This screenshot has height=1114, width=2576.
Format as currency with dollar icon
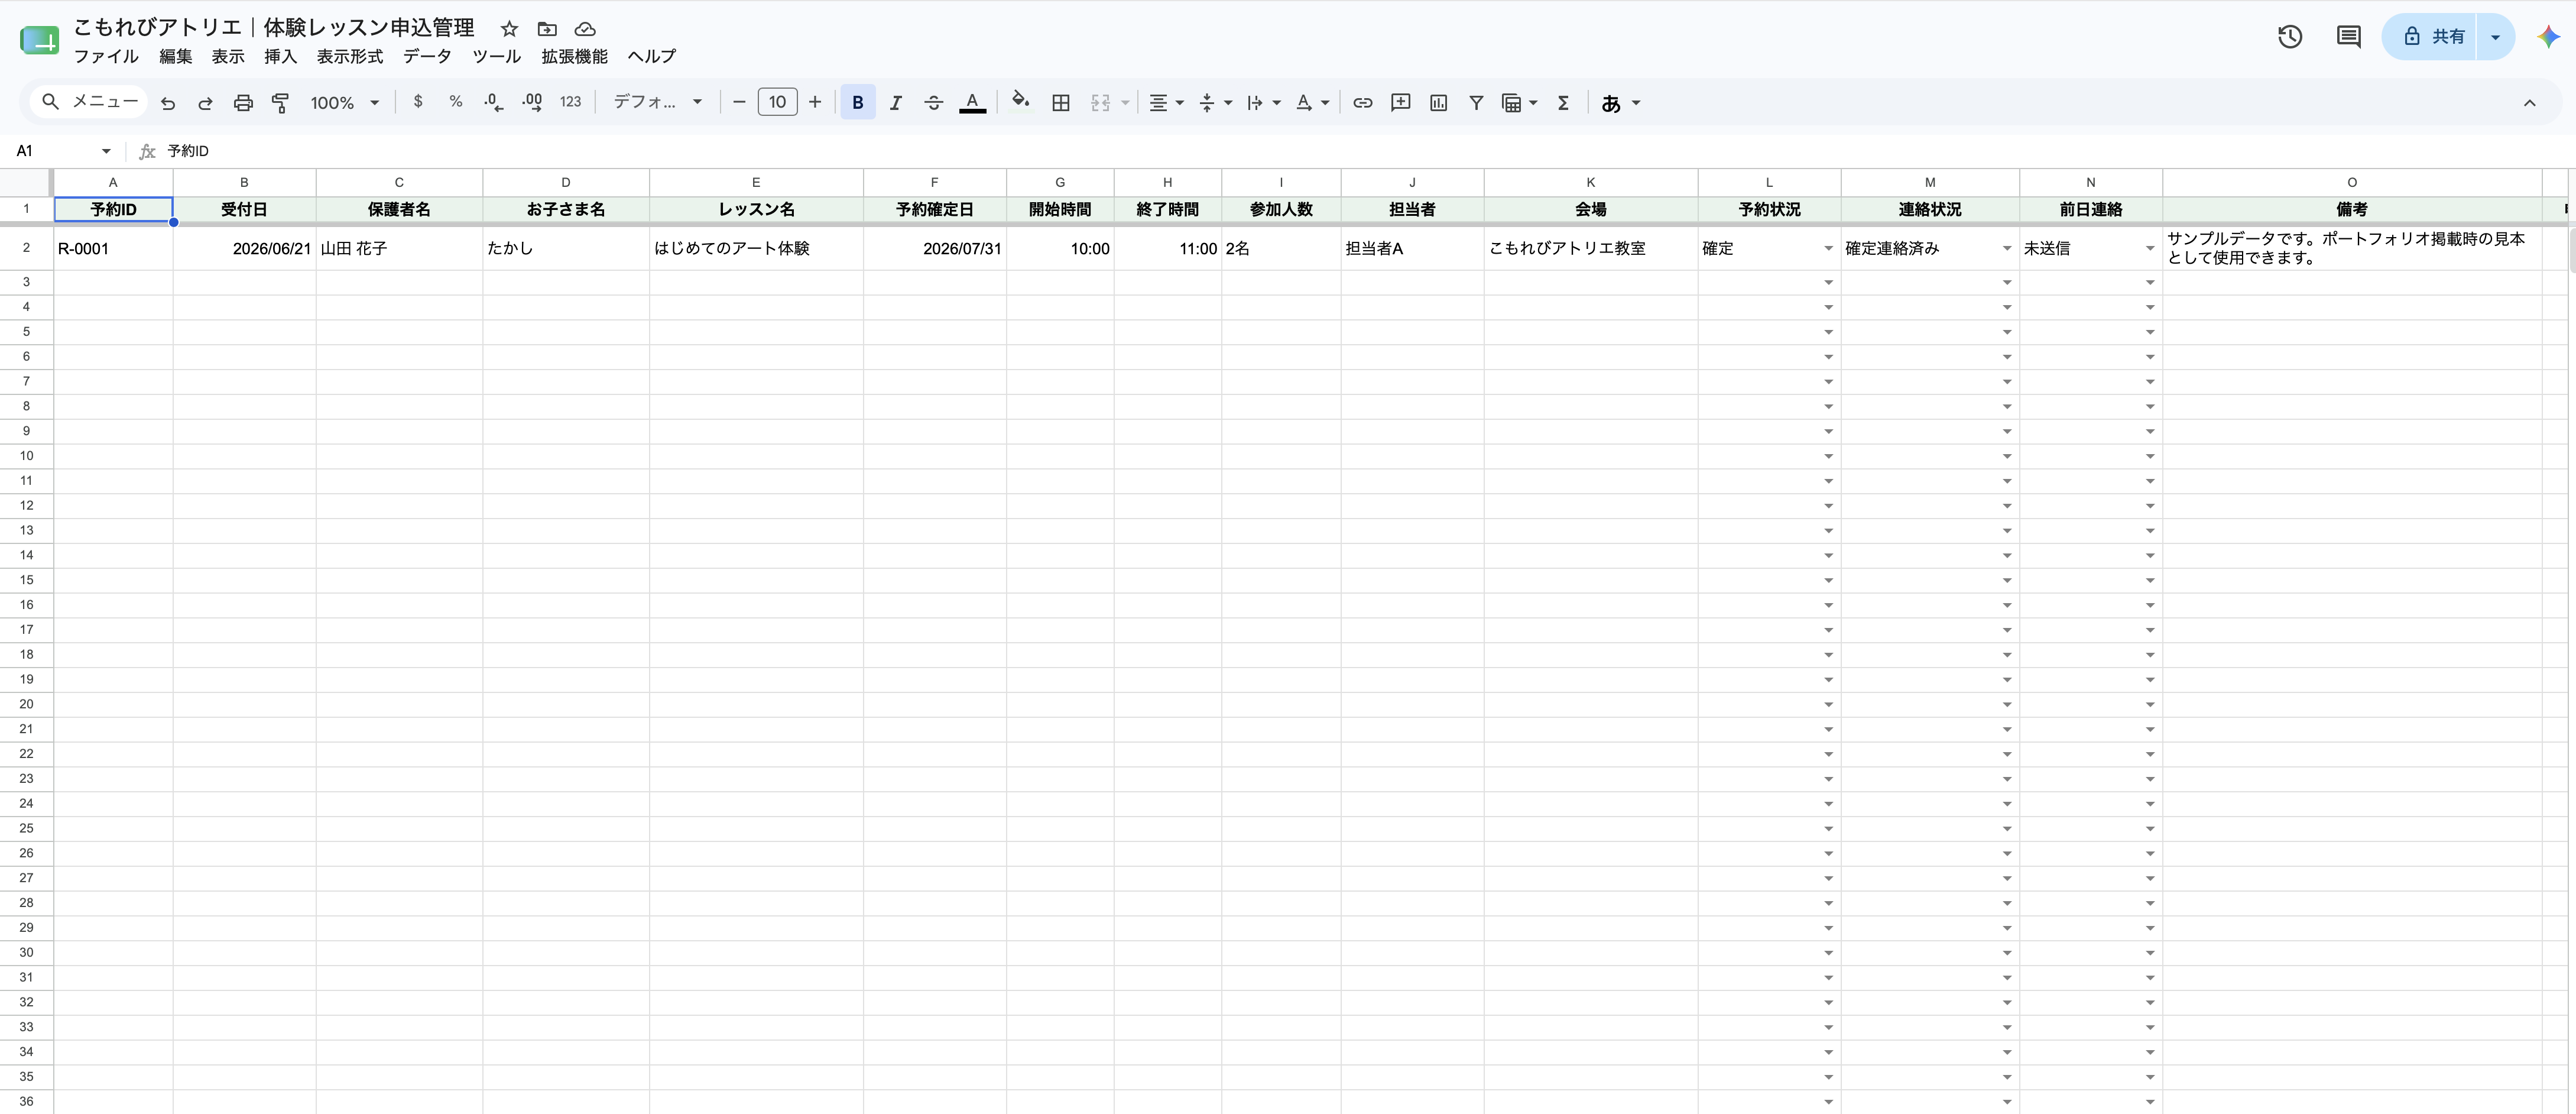(x=418, y=102)
